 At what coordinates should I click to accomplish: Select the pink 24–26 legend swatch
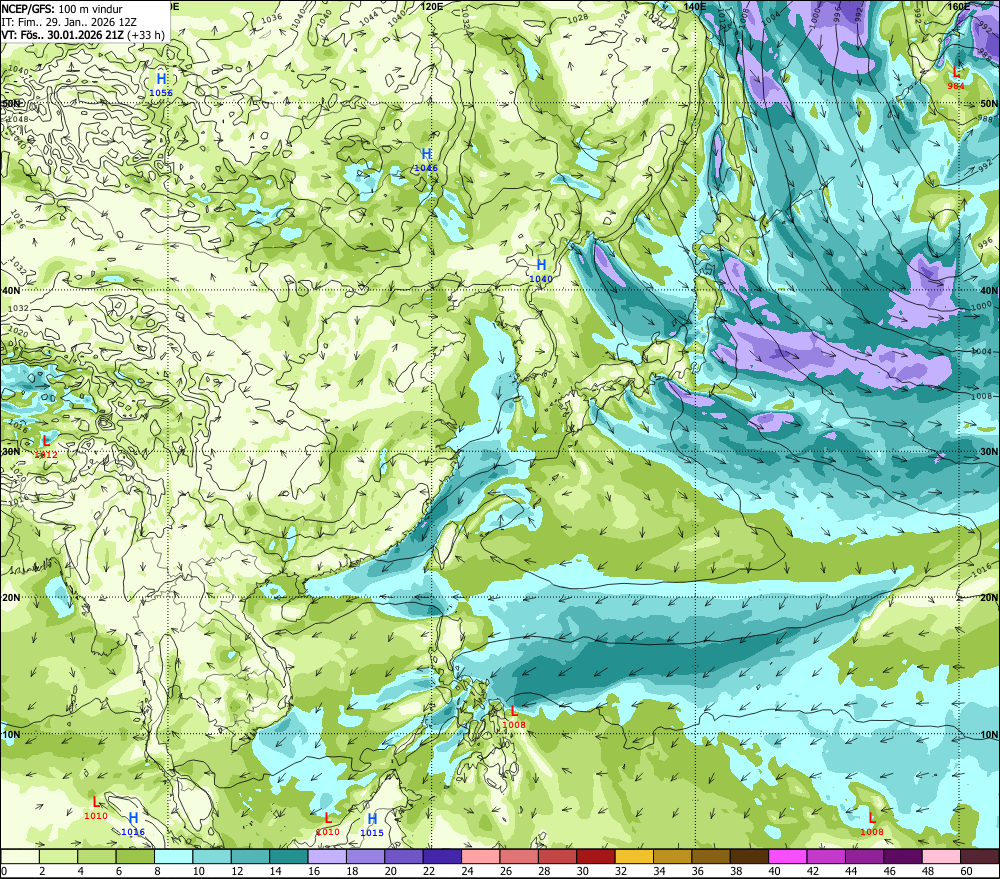481,856
